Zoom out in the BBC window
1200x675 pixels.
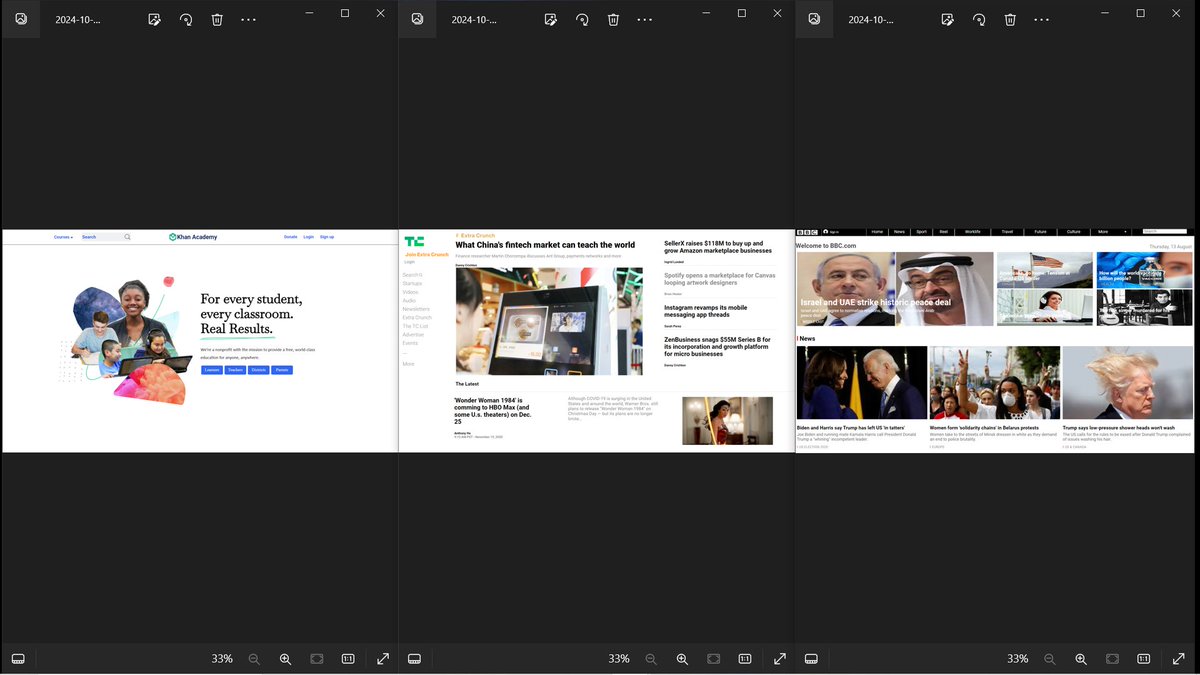(1050, 659)
